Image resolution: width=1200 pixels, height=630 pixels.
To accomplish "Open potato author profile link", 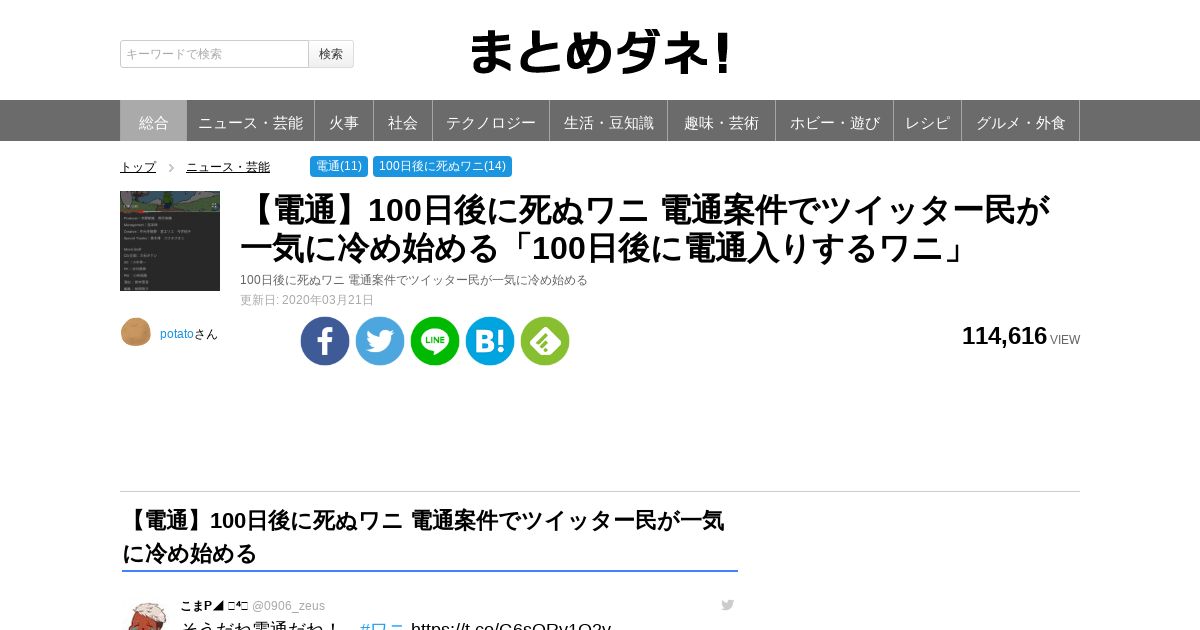I will (x=177, y=334).
